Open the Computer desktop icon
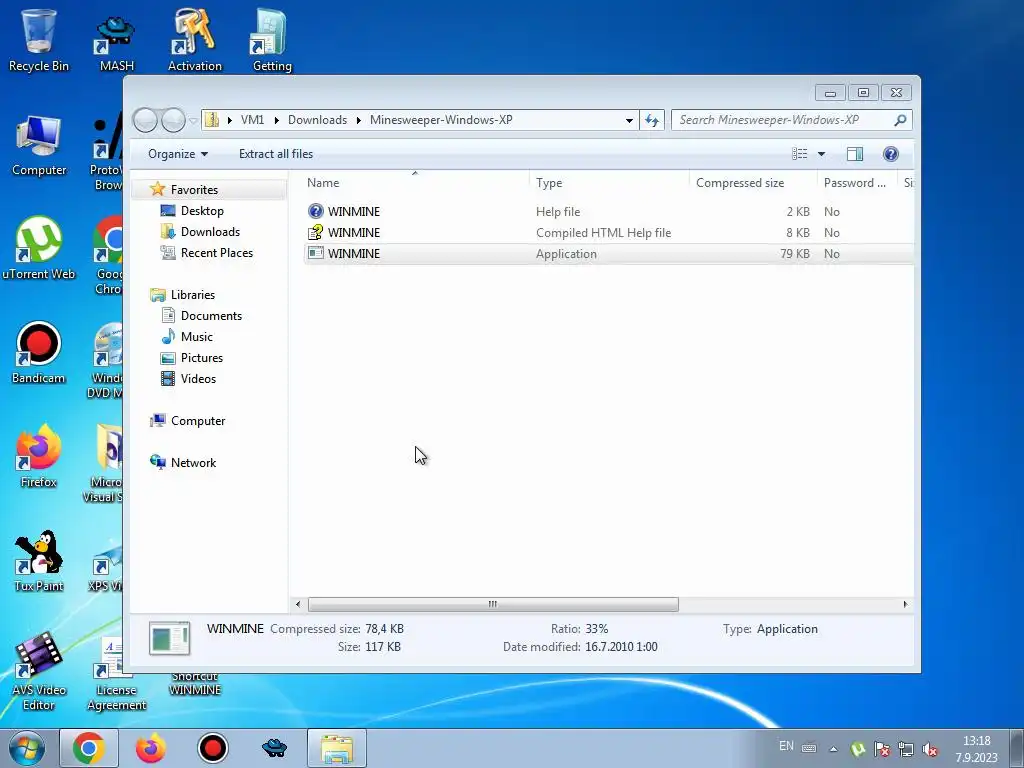Viewport: 1024px width, 768px height. click(39, 146)
